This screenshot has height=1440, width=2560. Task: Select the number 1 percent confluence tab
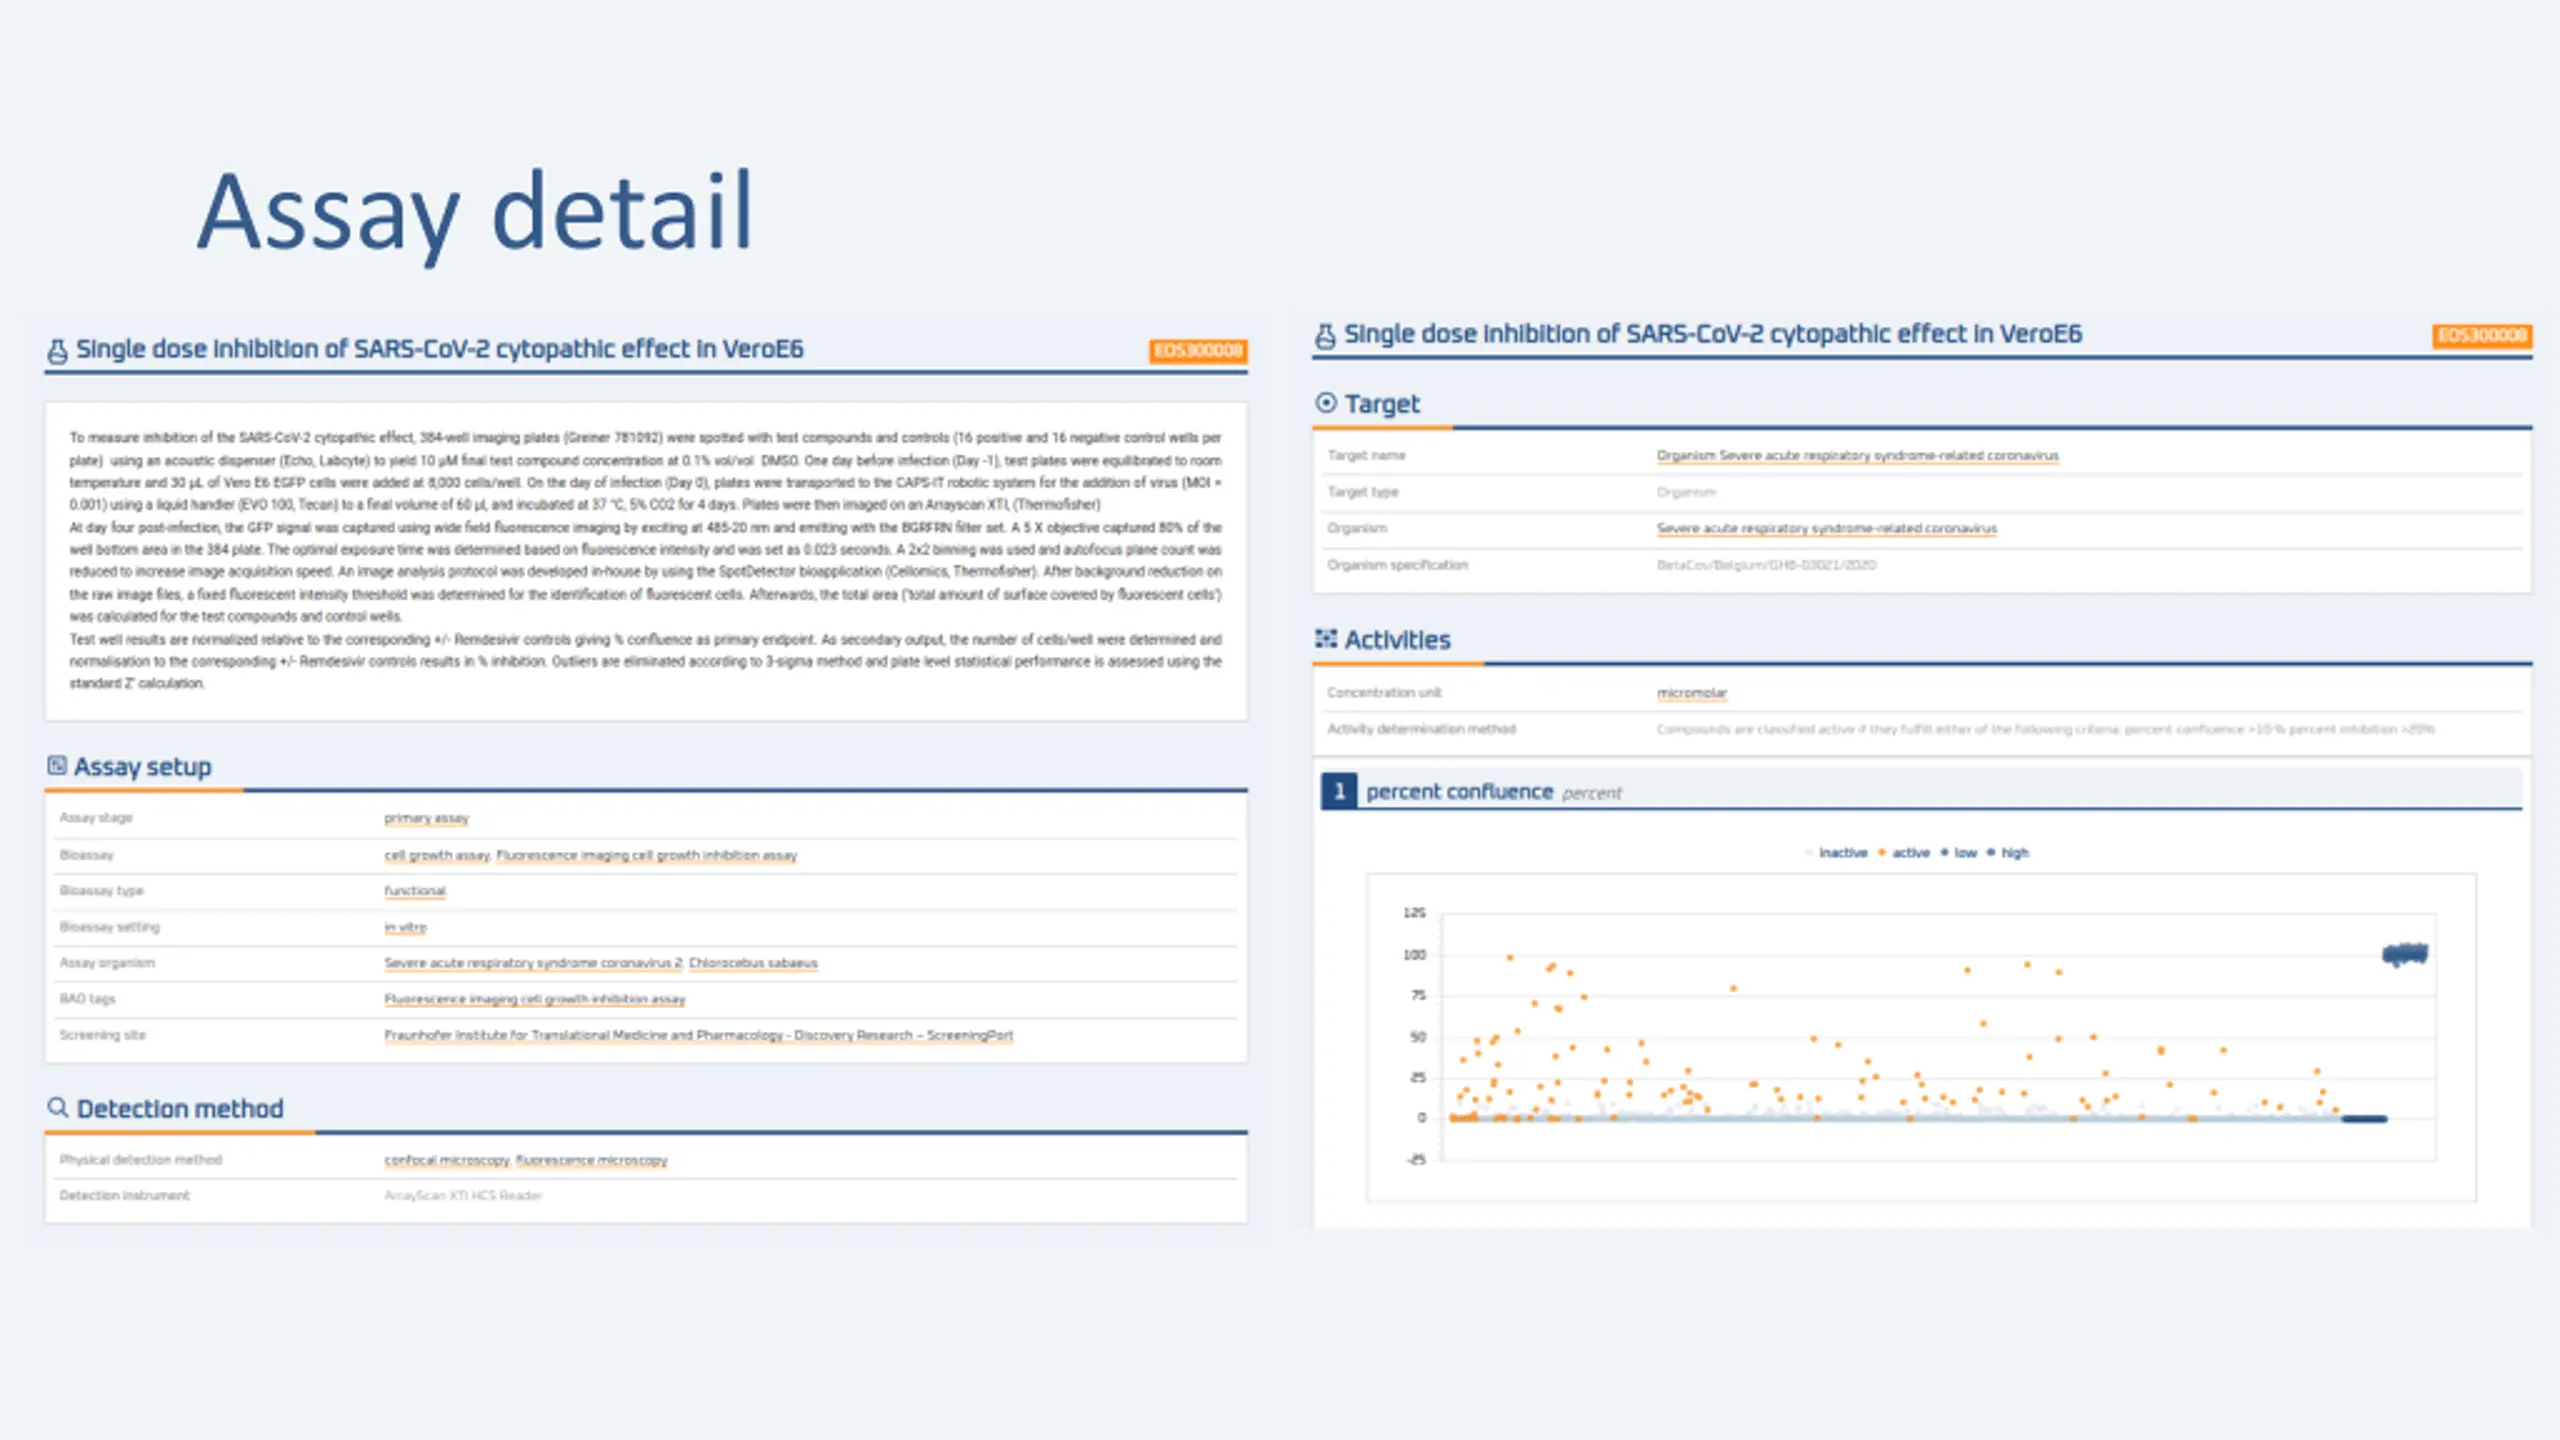[1339, 791]
